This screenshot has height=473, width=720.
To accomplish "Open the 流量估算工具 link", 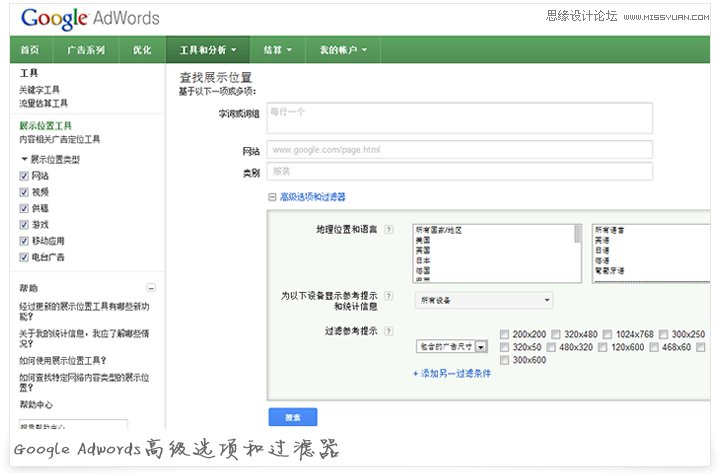I will 44,103.
